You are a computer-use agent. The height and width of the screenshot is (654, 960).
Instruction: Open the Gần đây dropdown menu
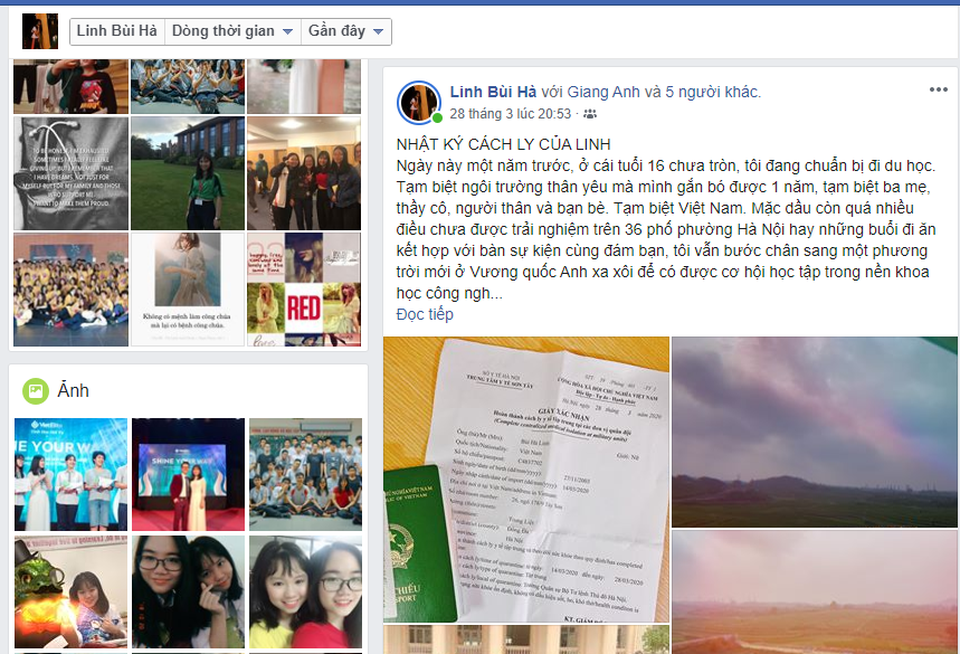point(346,31)
